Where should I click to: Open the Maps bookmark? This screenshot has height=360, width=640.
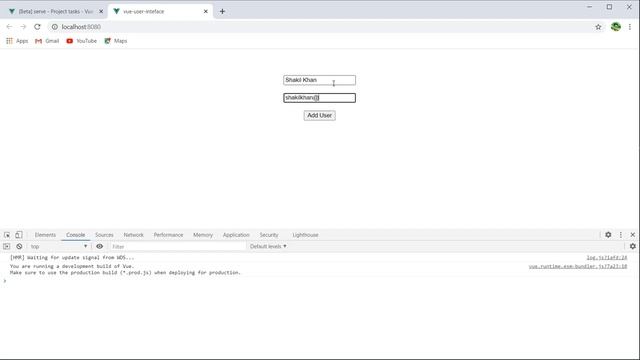tap(116, 41)
